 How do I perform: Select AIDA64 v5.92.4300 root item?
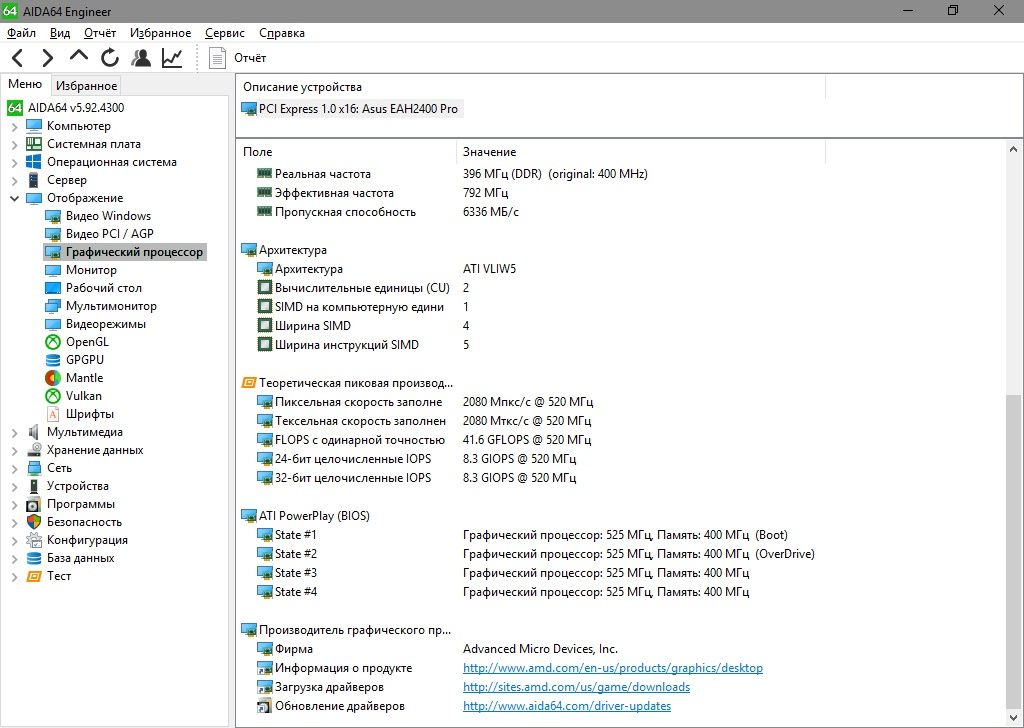point(76,108)
